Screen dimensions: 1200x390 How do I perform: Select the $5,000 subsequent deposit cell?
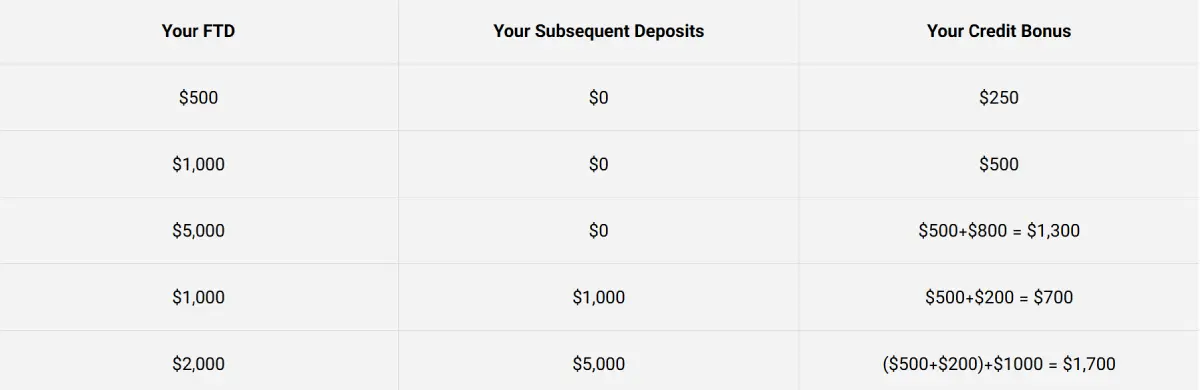click(598, 364)
